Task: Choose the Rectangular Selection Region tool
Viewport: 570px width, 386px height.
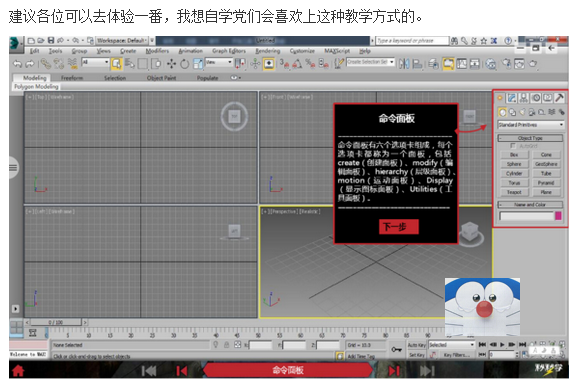Action: pos(142,64)
